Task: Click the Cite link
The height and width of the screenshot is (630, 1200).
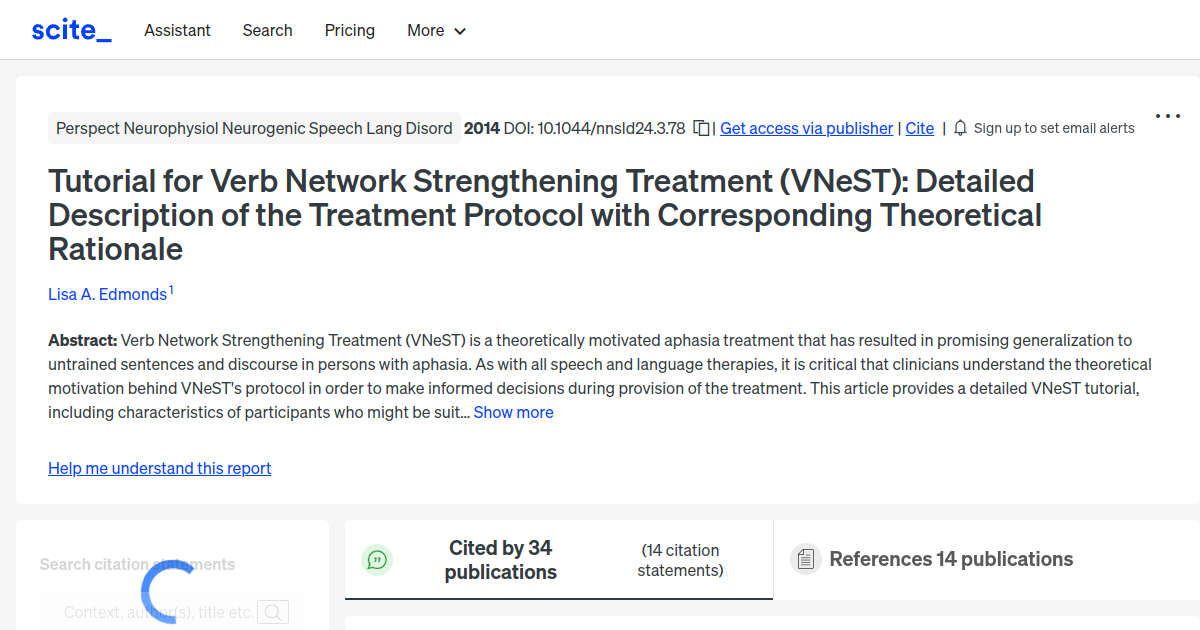Action: (x=919, y=128)
